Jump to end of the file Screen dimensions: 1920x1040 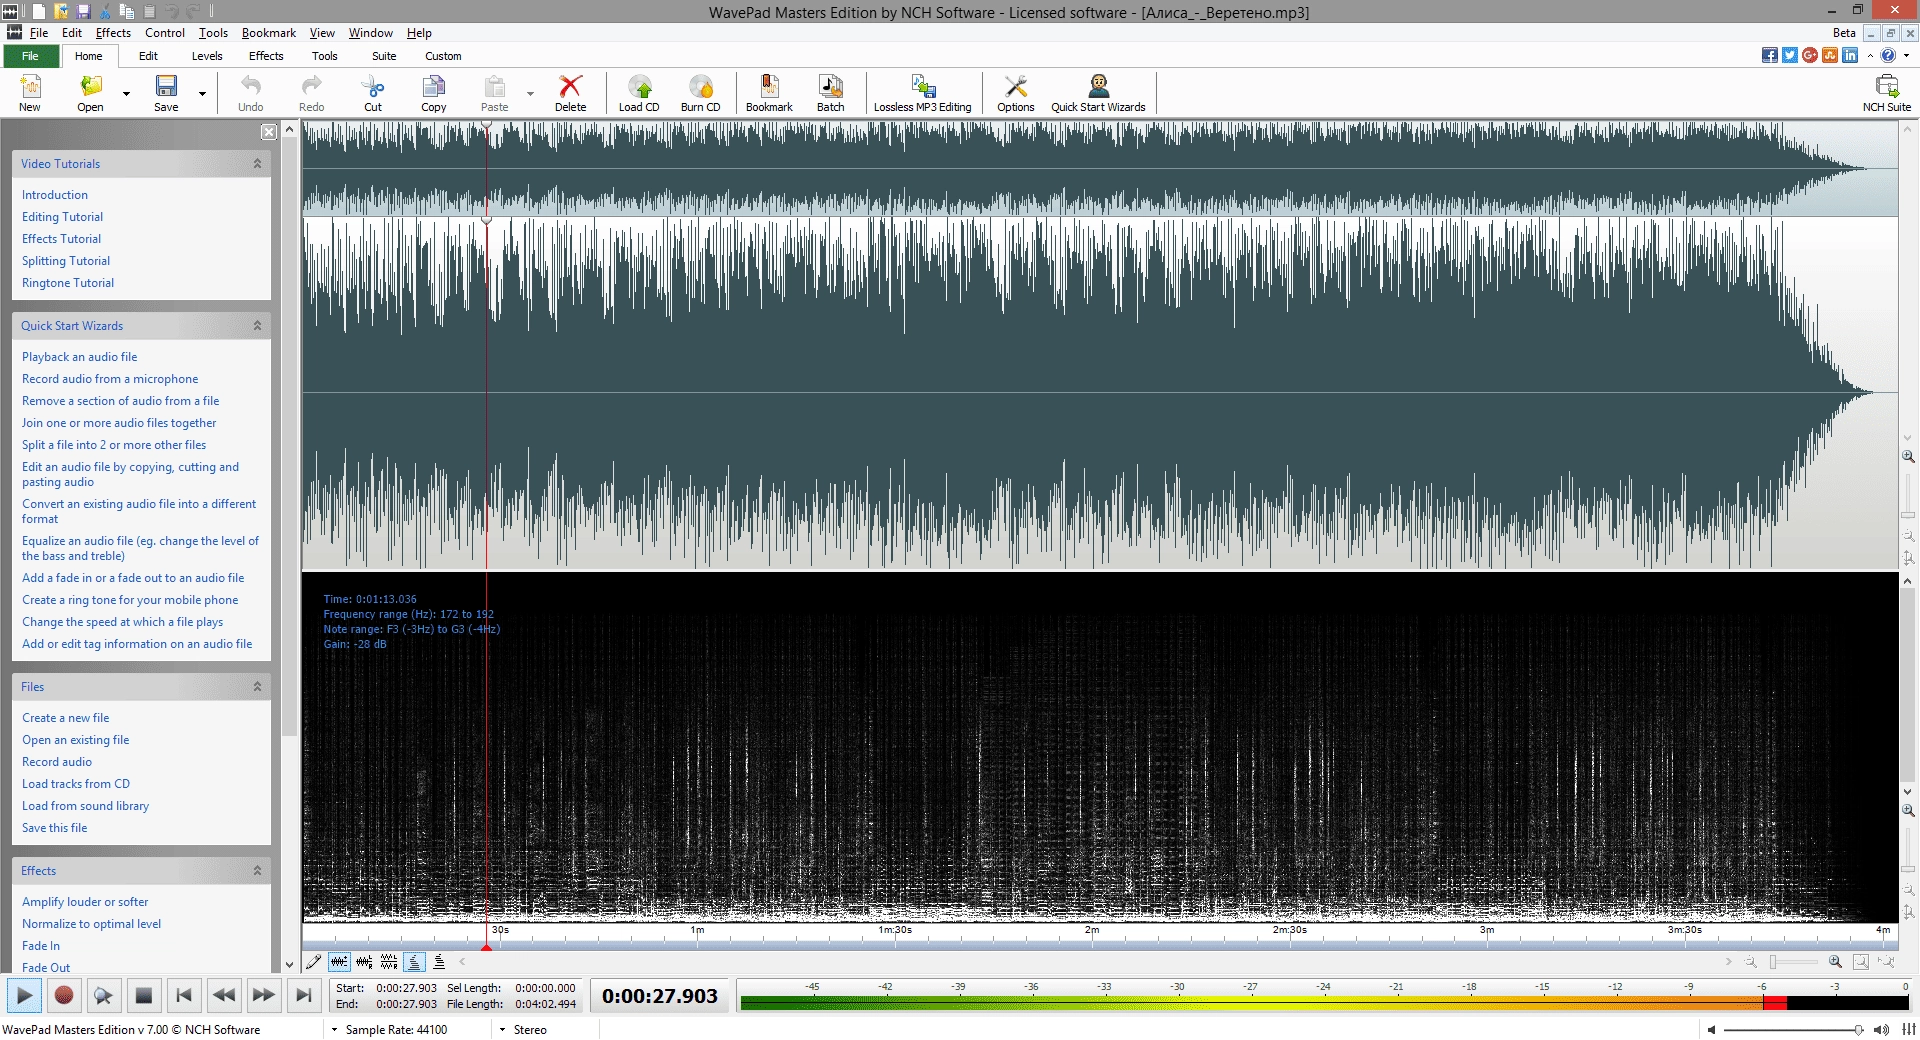303,995
